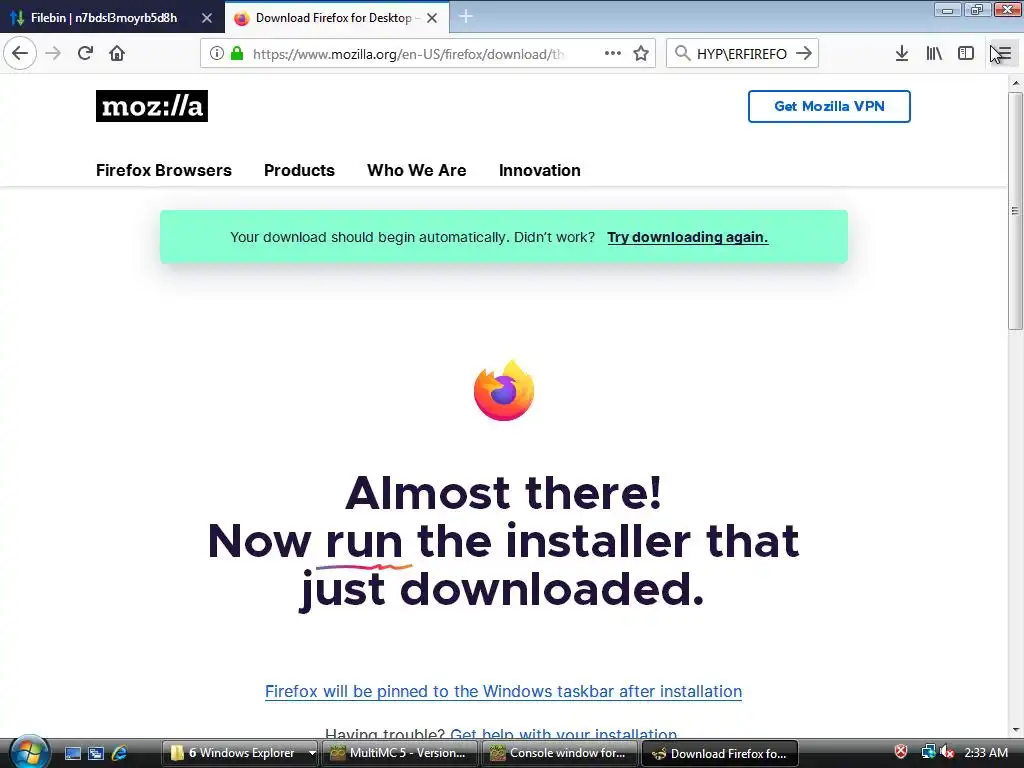Reload the current page
Viewport: 1024px width, 768px height.
click(85, 53)
